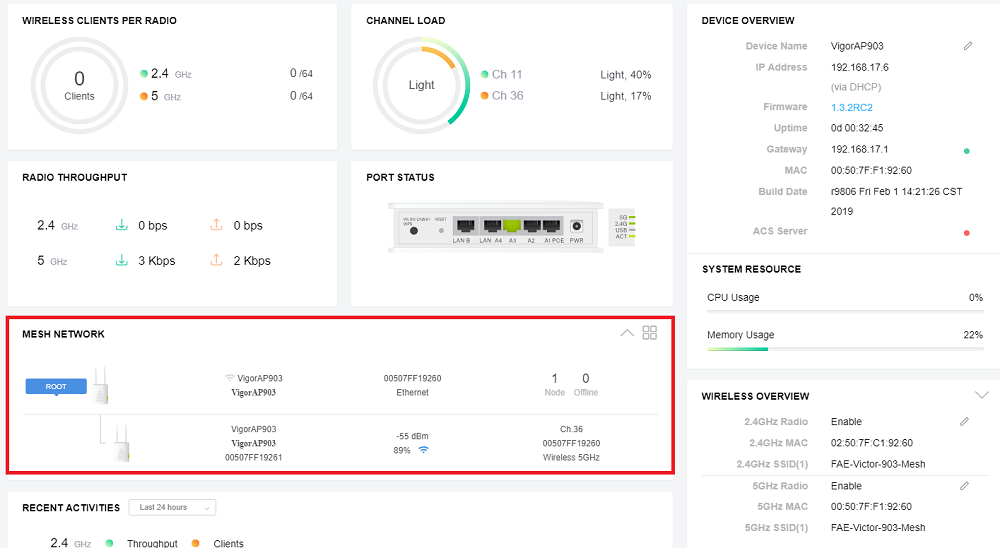Click 5GHz SSID FAE-Victor-903-Mesh value
Image resolution: width=1000 pixels, height=548 pixels.
(878, 528)
